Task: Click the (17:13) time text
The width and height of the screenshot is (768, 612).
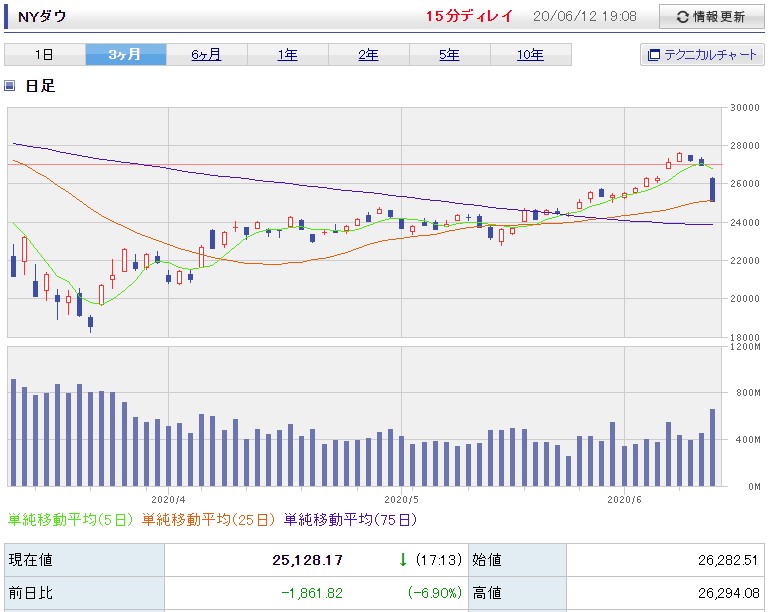Action: pyautogui.click(x=439, y=560)
